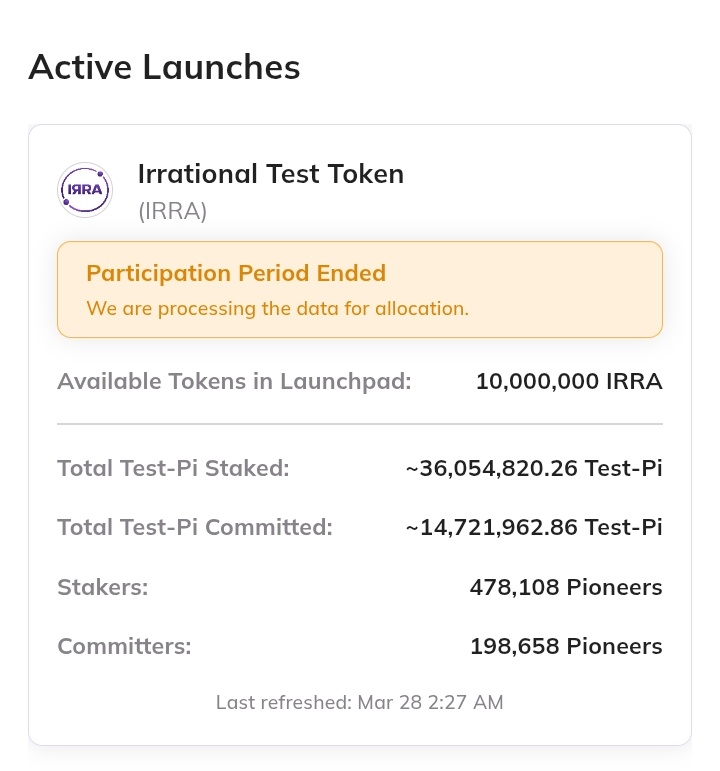The height and width of the screenshot is (771, 720).
Task: Click the Total Test-Pi Committed label
Action: (194, 527)
